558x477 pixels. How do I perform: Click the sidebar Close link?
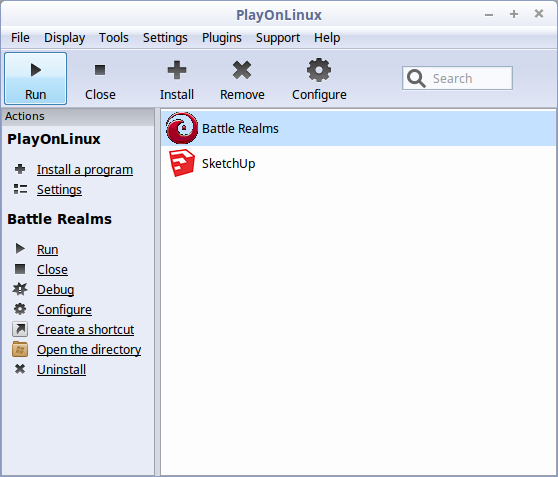[52, 269]
